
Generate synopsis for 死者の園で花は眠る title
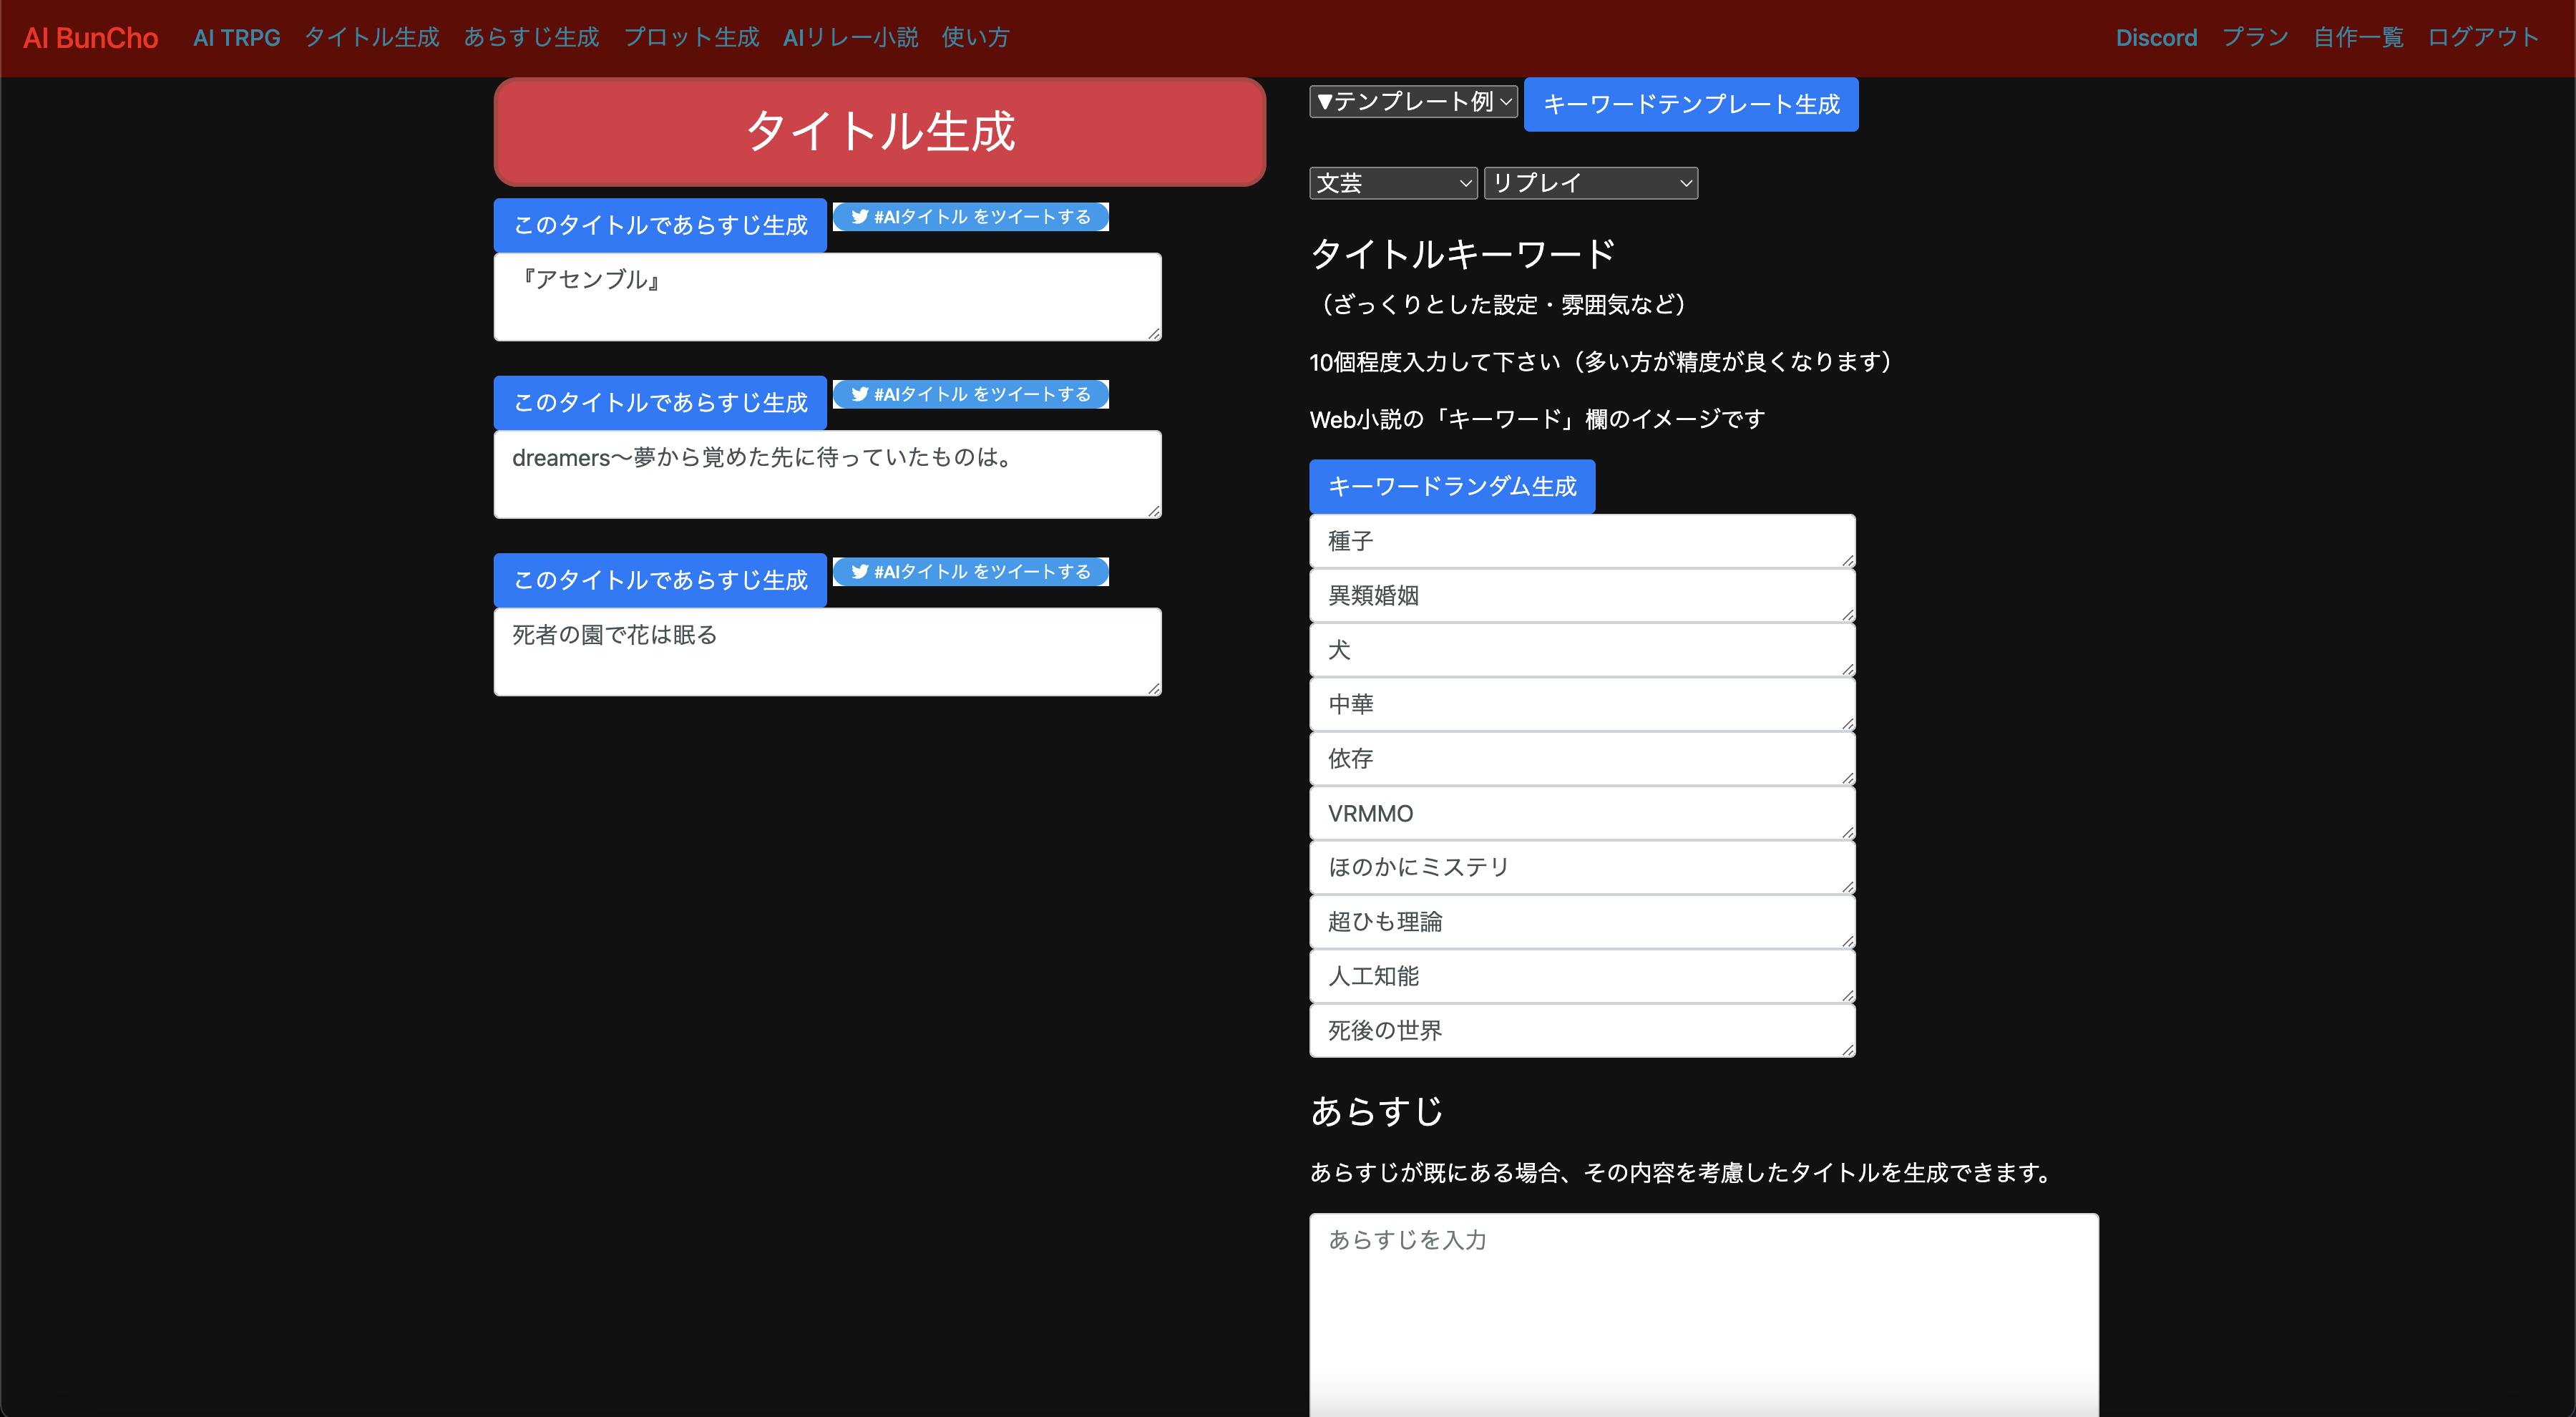pos(660,580)
